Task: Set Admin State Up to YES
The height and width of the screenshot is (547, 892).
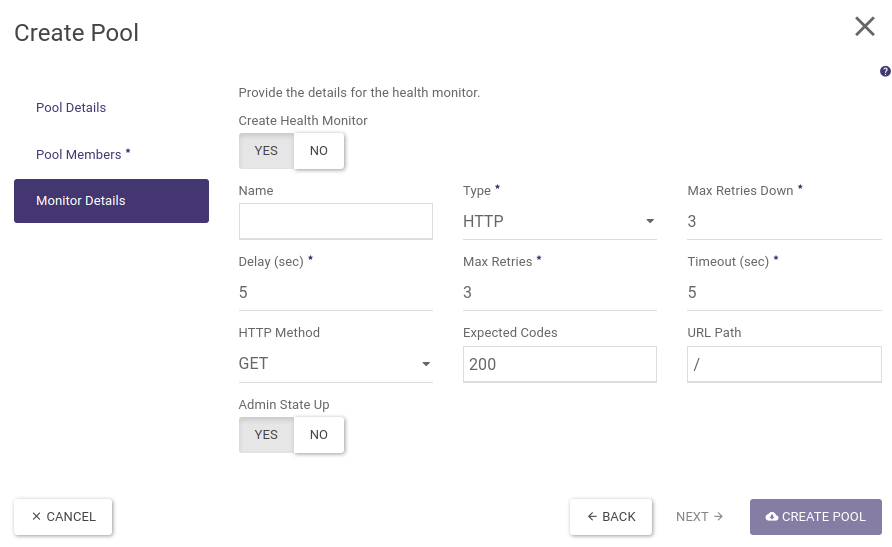Action: coord(266,435)
